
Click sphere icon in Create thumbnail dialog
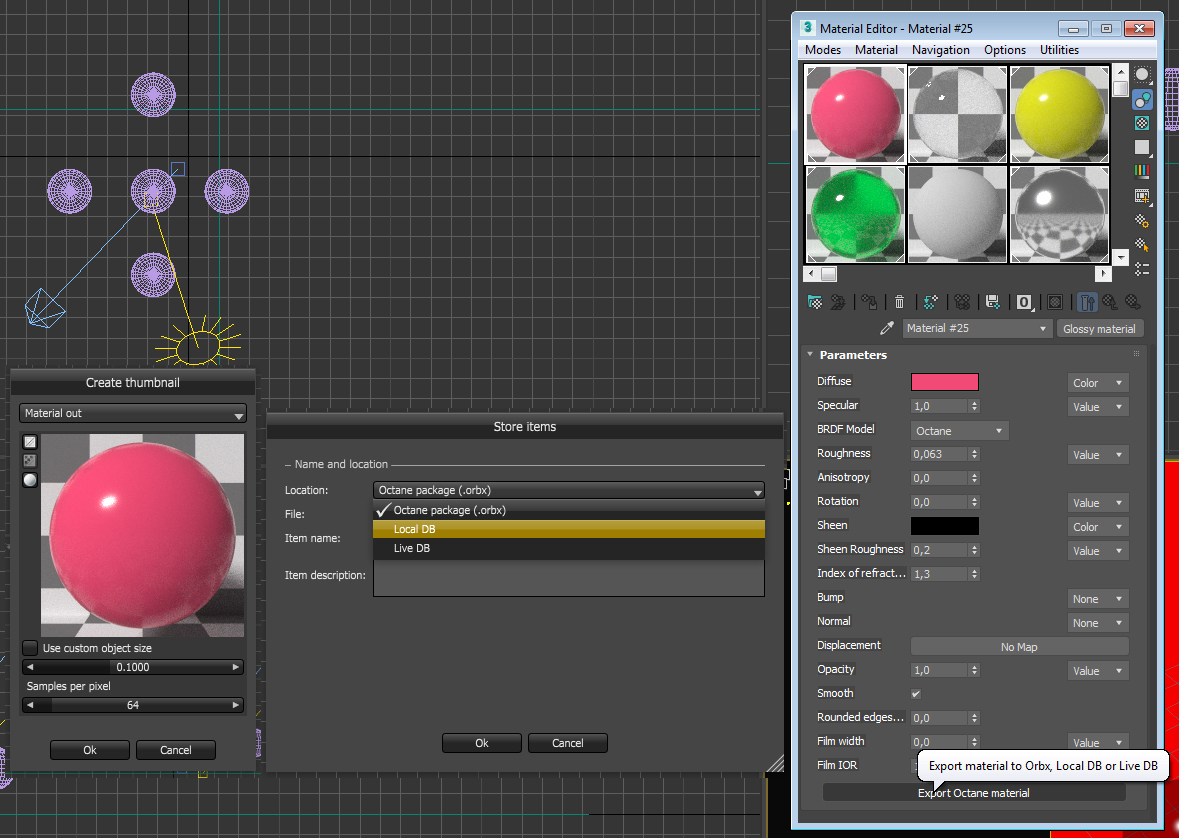click(x=30, y=479)
